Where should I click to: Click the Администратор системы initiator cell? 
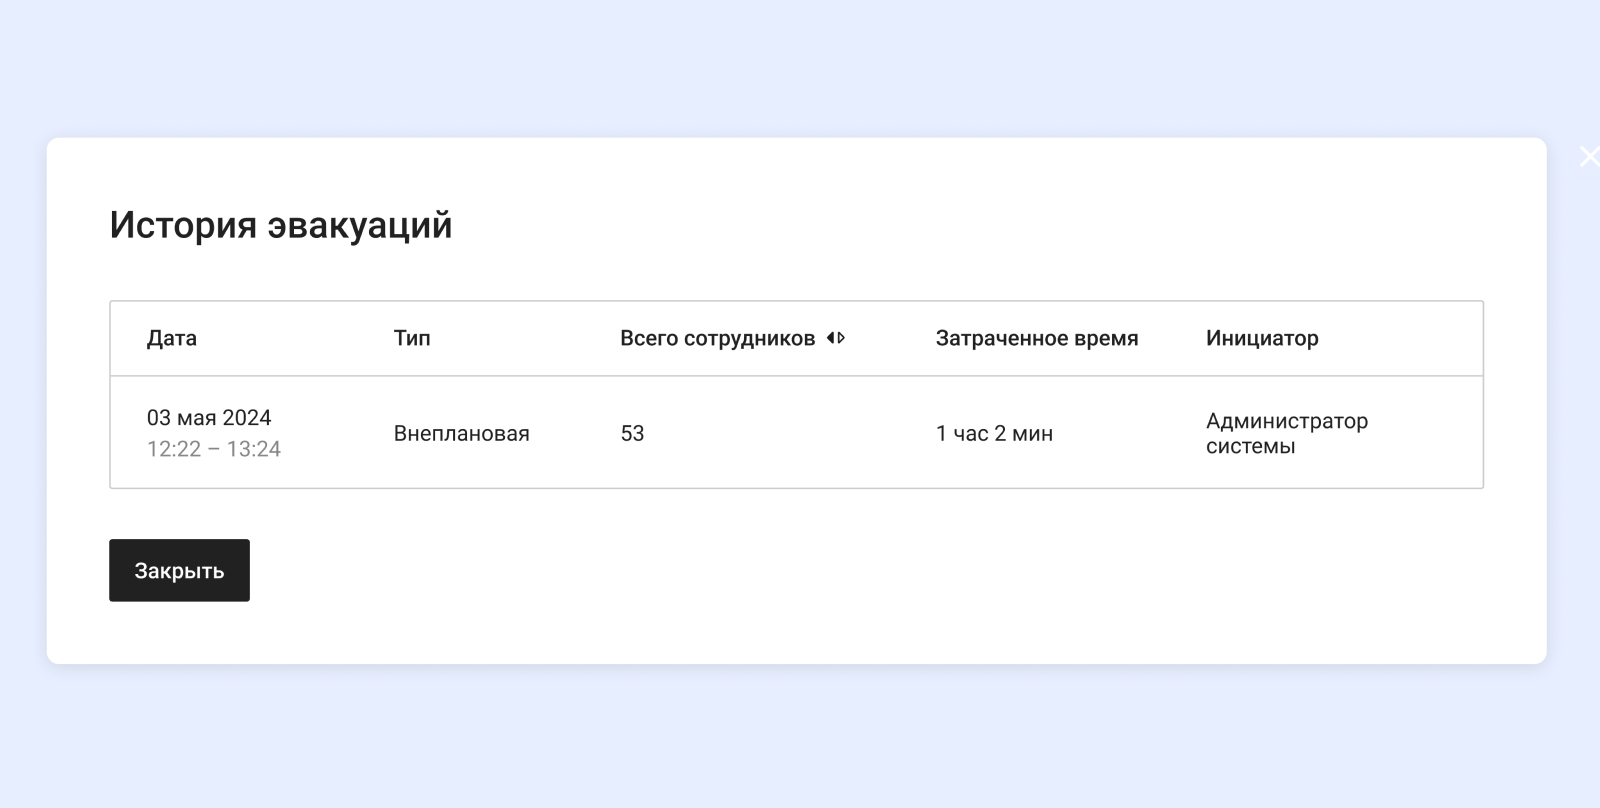[1286, 433]
